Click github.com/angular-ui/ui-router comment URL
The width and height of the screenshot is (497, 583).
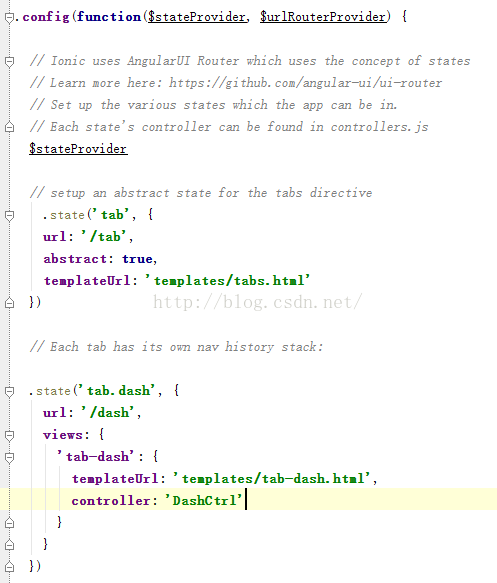(306, 83)
